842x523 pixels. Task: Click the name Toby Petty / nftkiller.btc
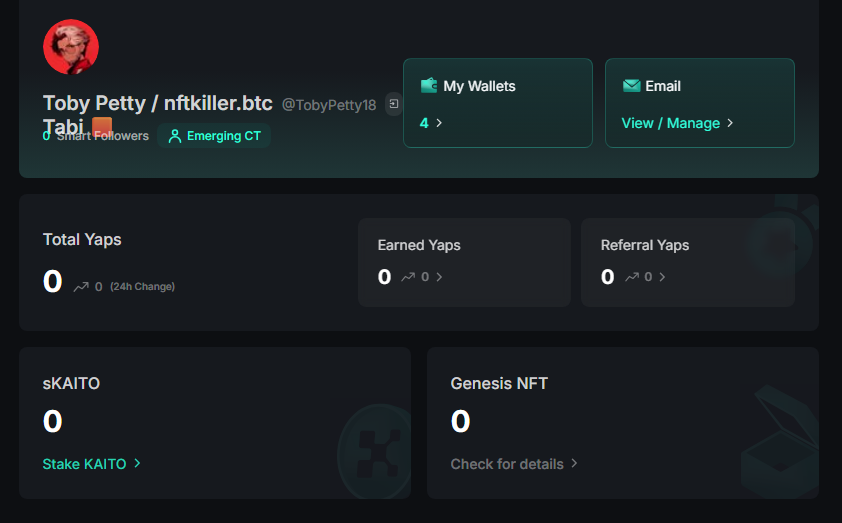[157, 103]
